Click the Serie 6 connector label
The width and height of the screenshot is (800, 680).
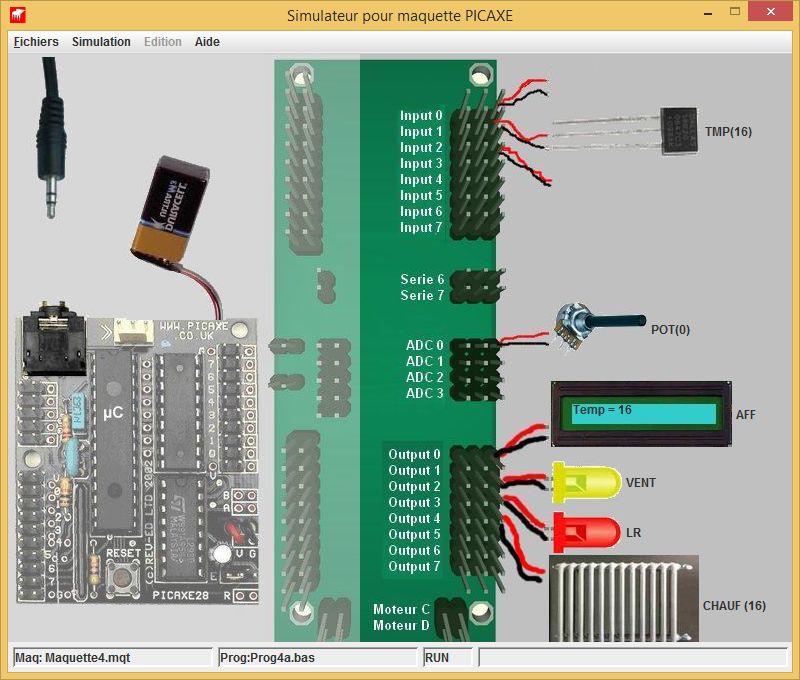click(x=422, y=279)
